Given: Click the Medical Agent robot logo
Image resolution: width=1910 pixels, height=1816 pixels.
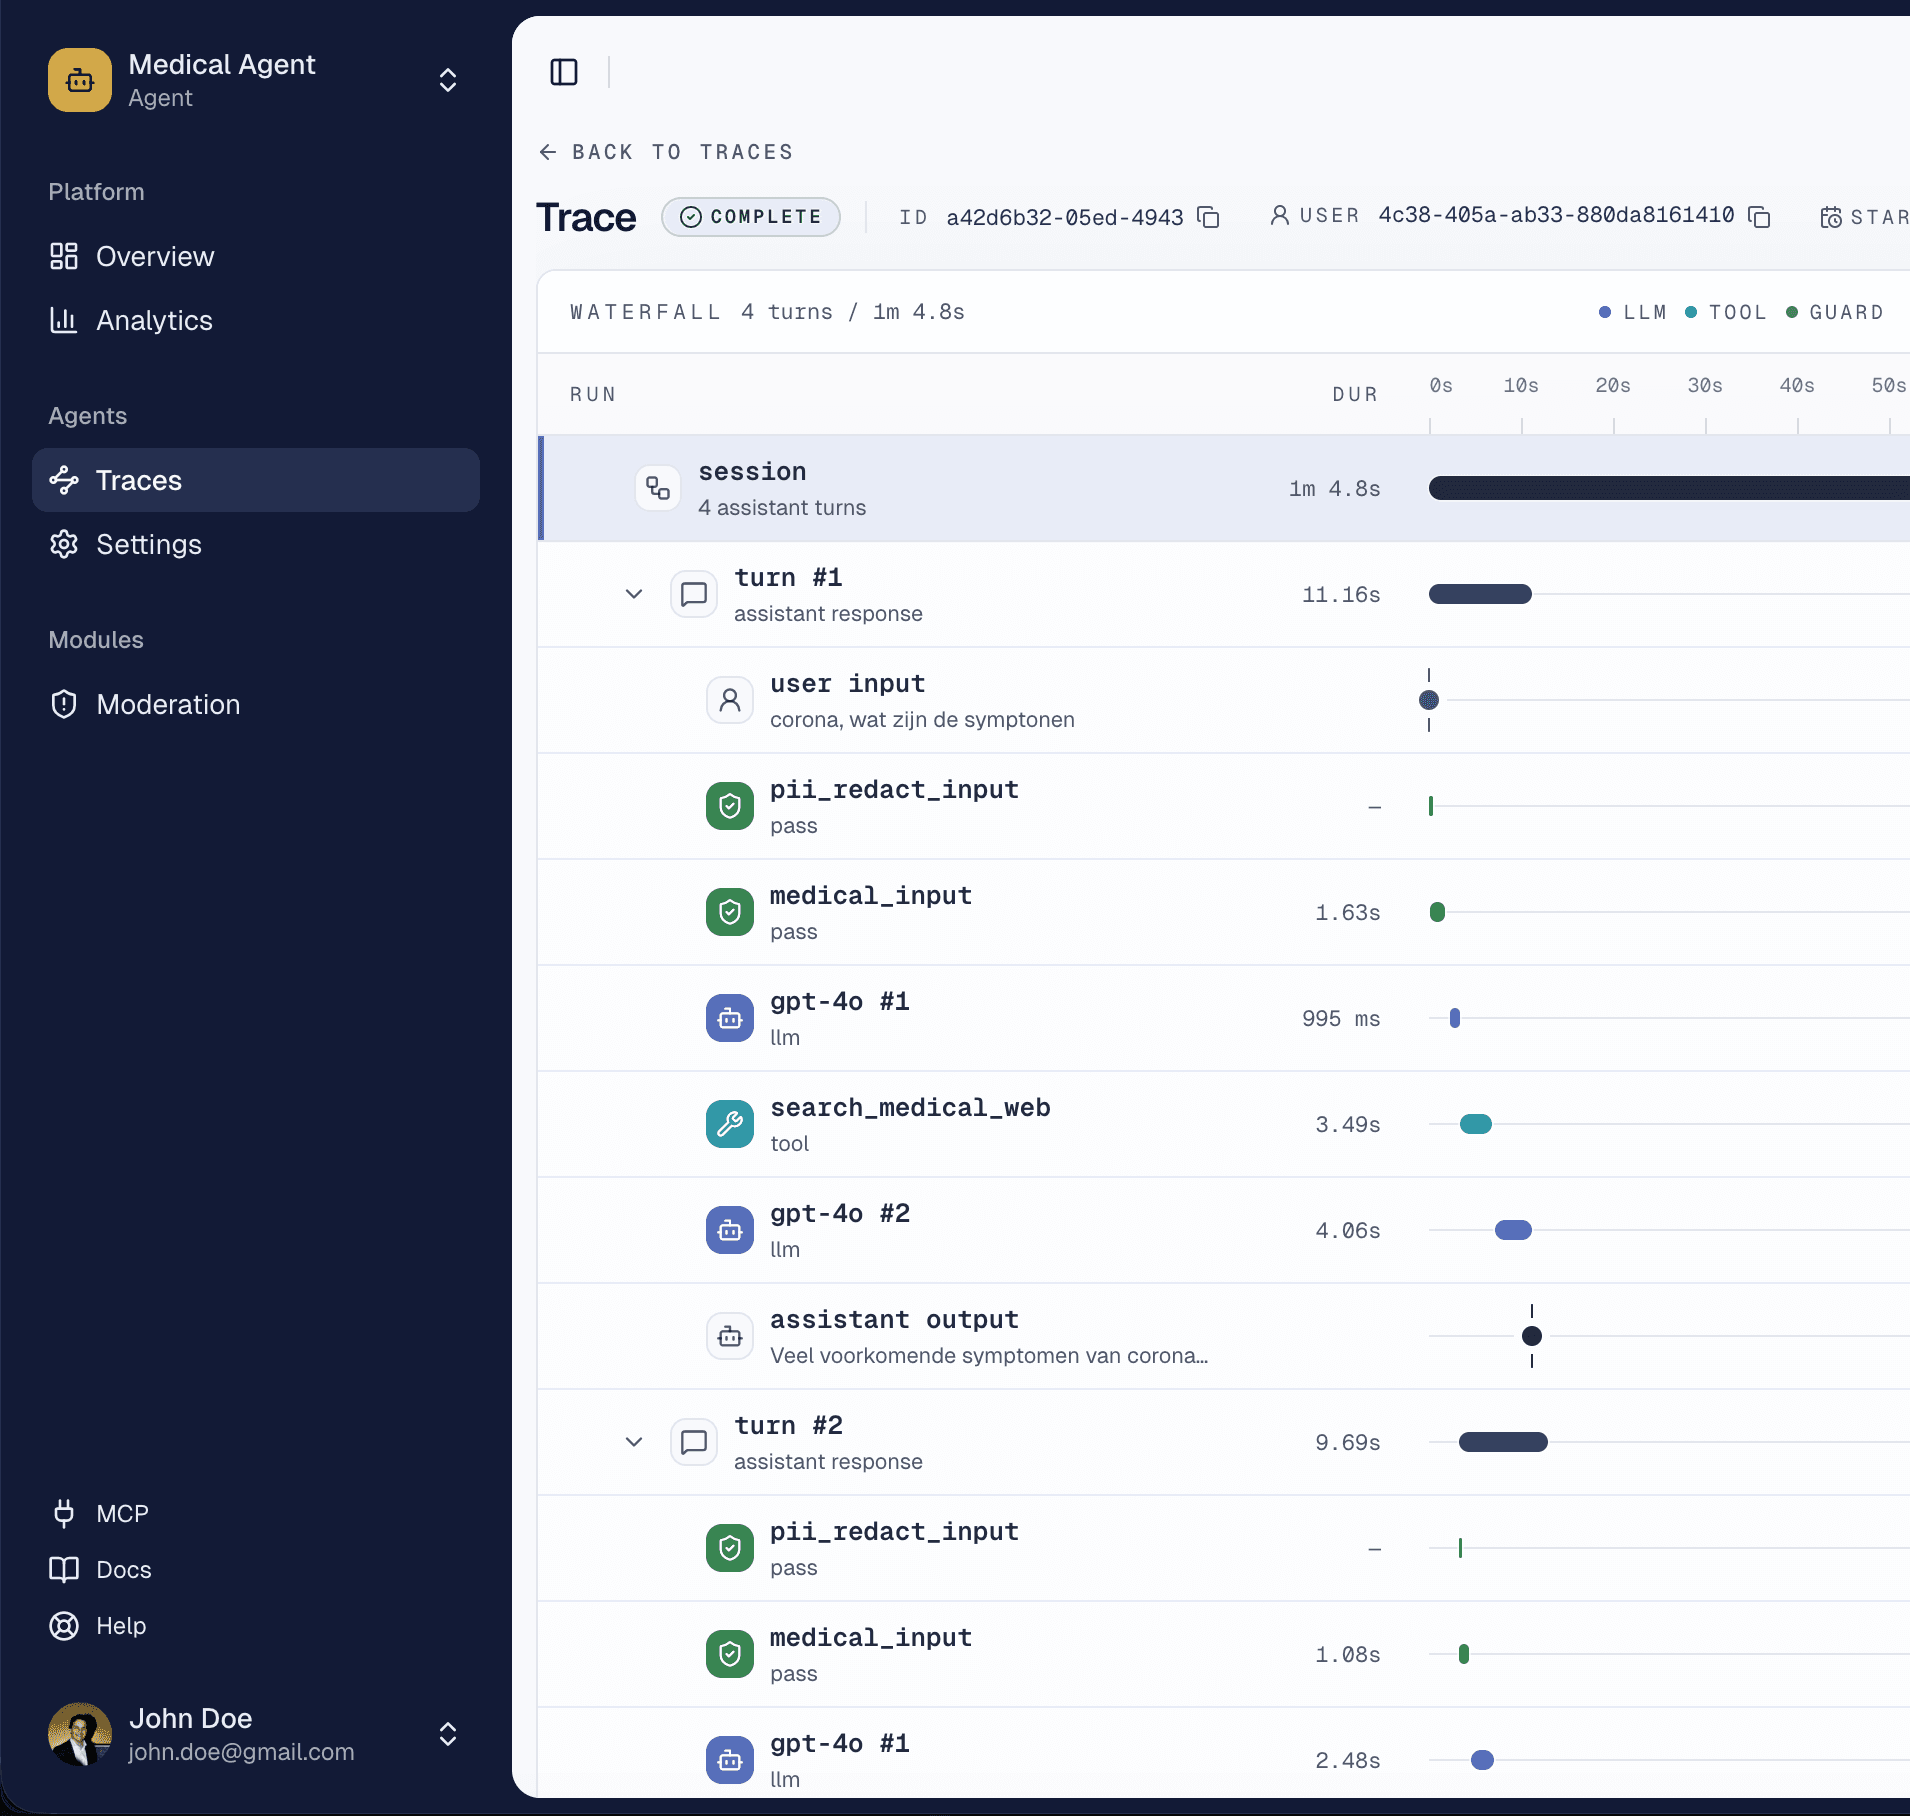Looking at the screenshot, I should click(x=80, y=80).
